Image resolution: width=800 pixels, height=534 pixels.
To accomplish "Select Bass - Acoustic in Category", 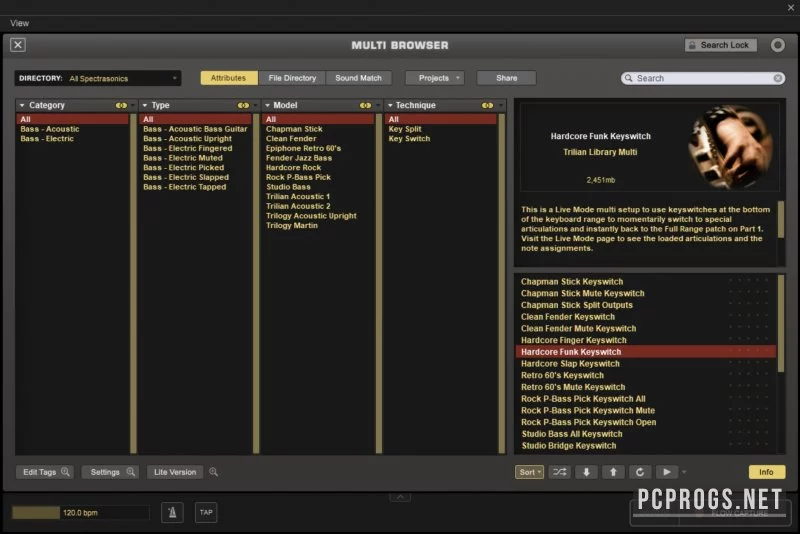I will [x=49, y=129].
